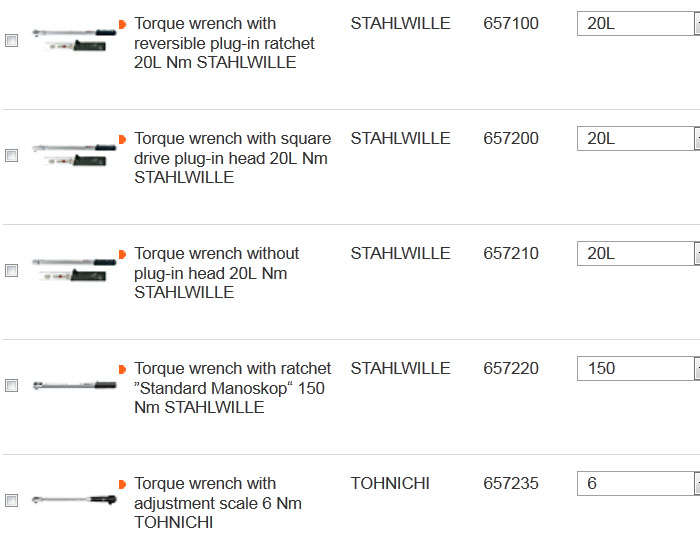Image resolution: width=700 pixels, height=550 pixels.
Task: Mark the Standard Manoskop wrench checkbox
Action: coord(12,386)
